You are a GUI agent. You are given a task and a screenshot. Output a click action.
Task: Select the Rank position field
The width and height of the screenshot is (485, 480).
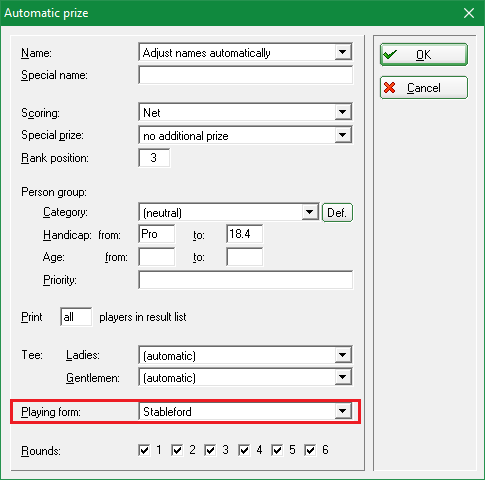coord(154,158)
